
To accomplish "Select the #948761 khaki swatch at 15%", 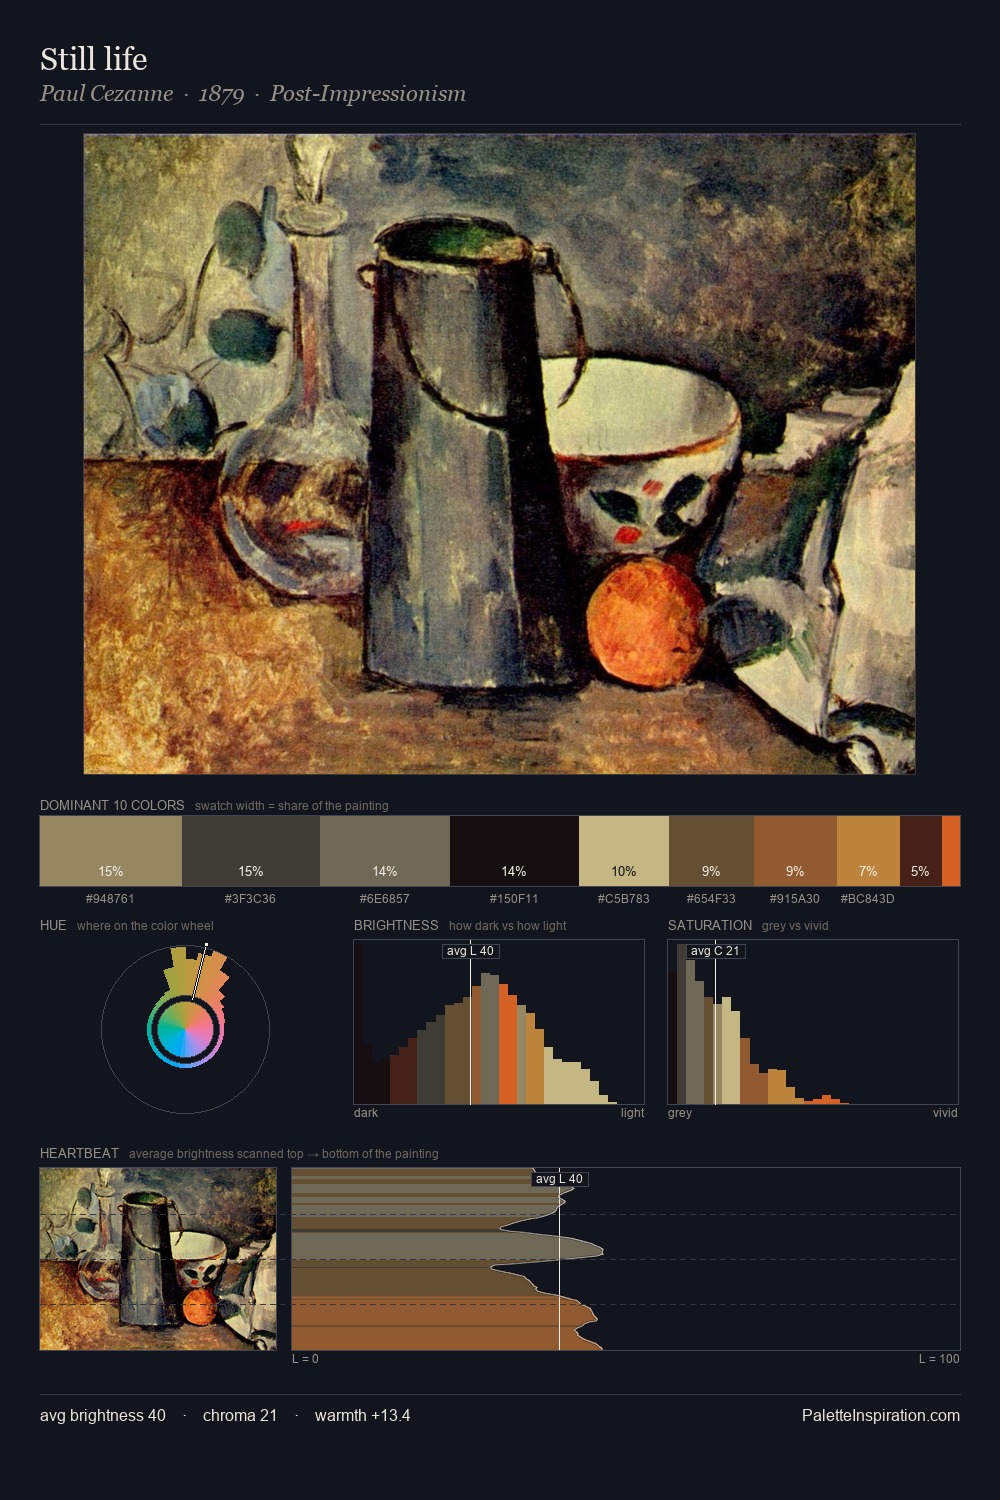I will (111, 851).
